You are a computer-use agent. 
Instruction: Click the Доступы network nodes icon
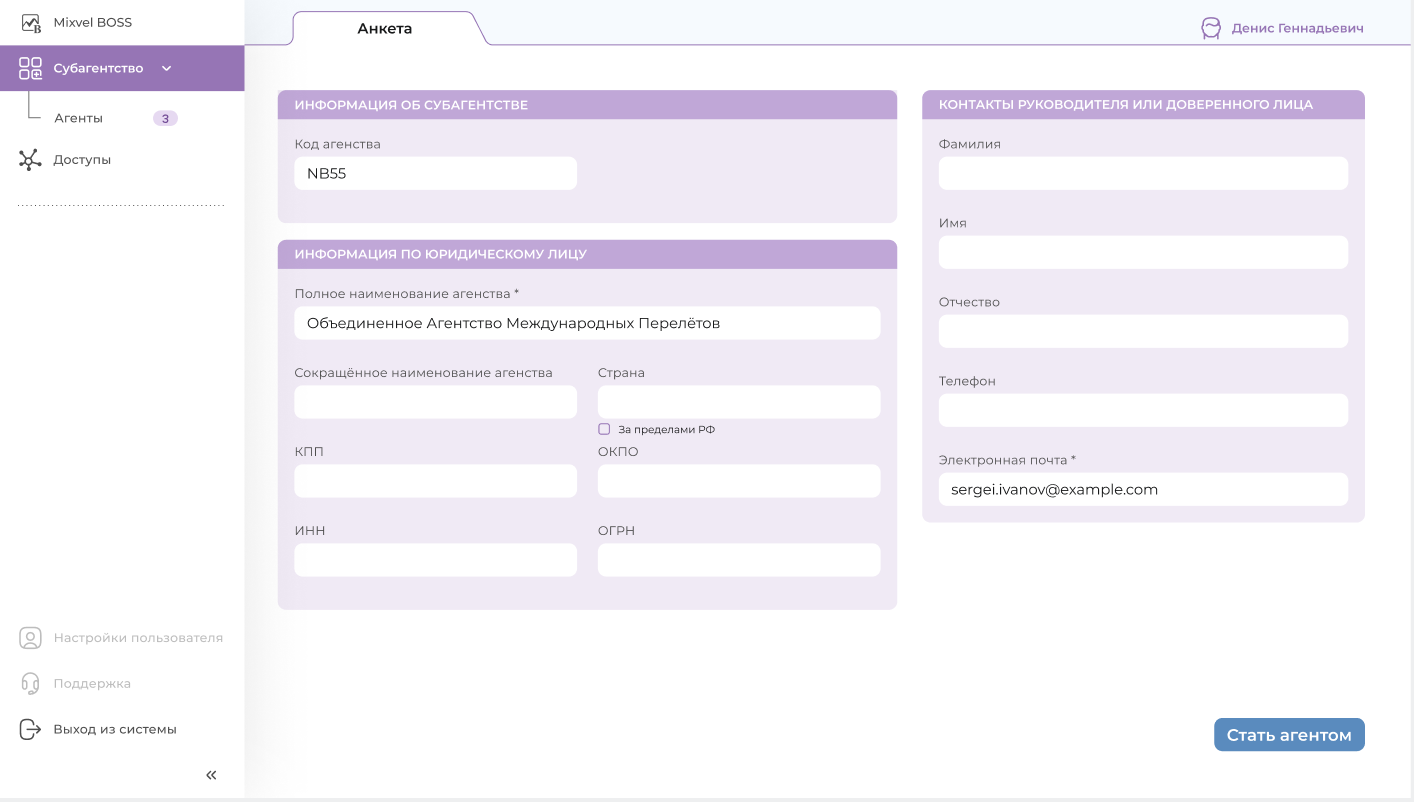(30, 160)
